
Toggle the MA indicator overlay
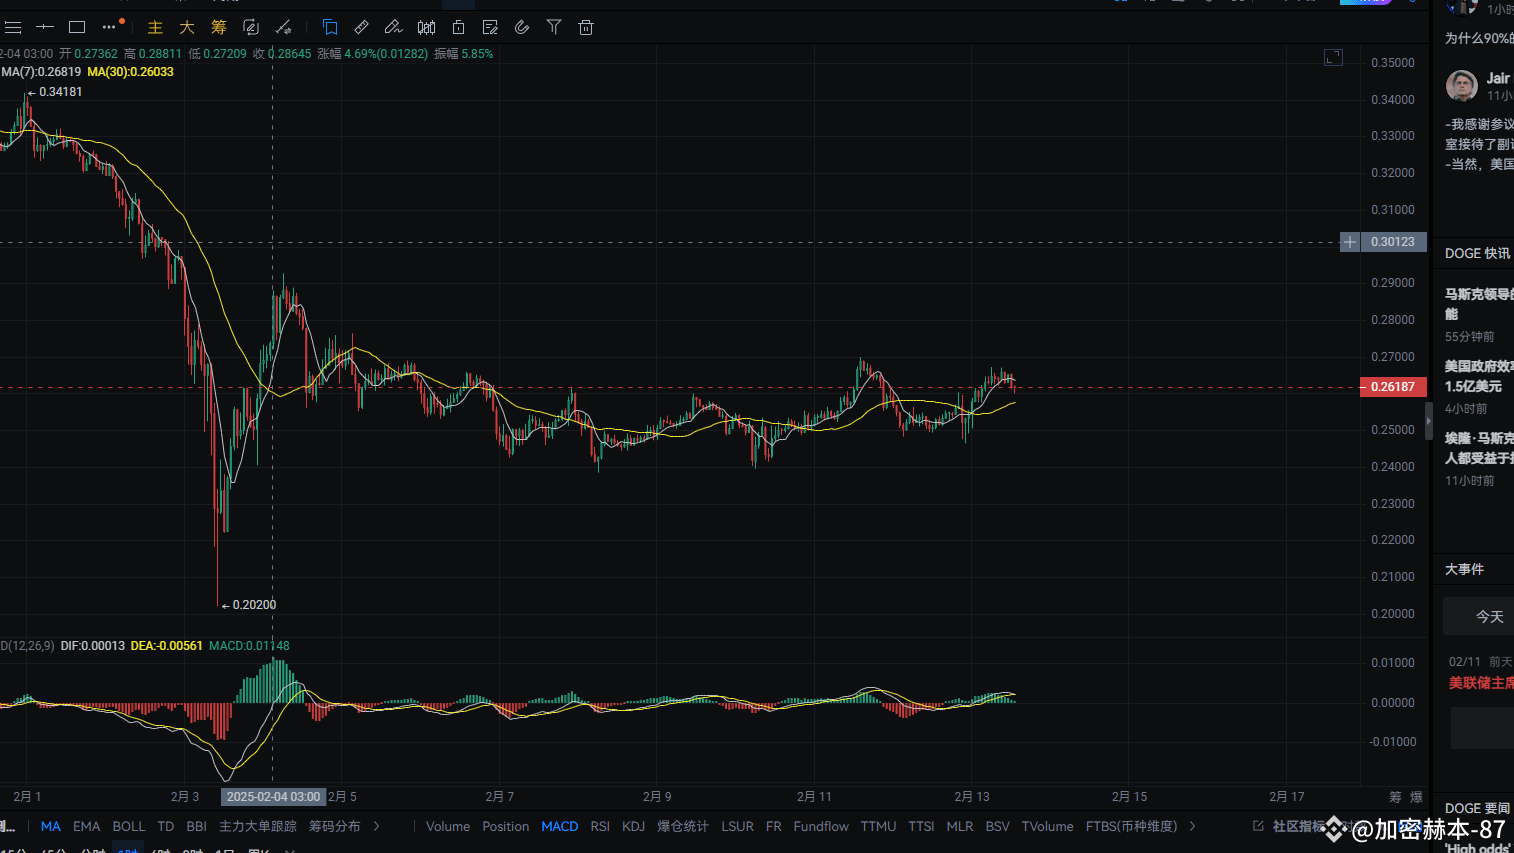click(x=50, y=826)
